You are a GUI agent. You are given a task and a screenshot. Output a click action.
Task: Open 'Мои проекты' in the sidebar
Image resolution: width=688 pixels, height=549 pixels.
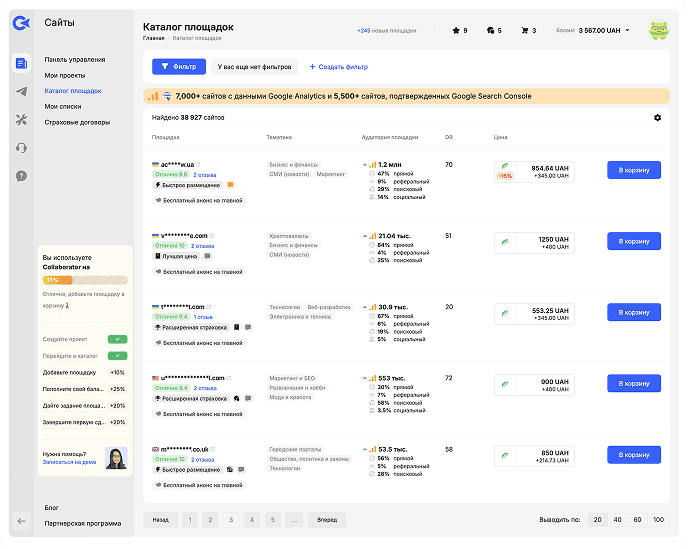65,75
